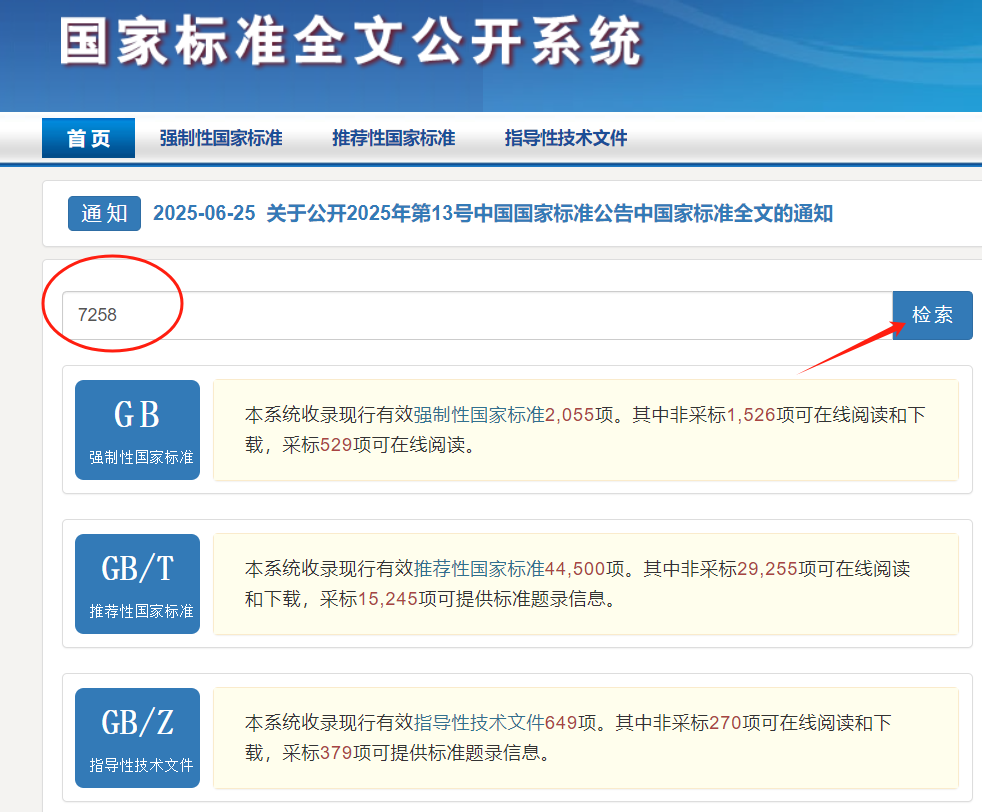Click the page scrollbar on the right
The image size is (982, 812).
[977, 400]
